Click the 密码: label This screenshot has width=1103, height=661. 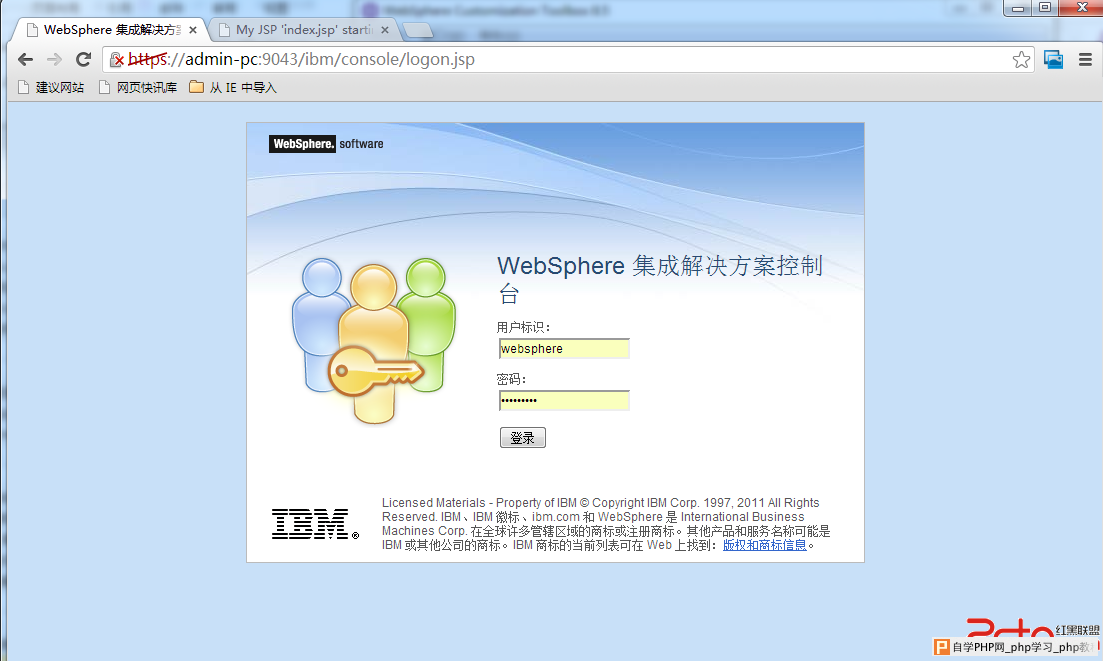click(511, 379)
